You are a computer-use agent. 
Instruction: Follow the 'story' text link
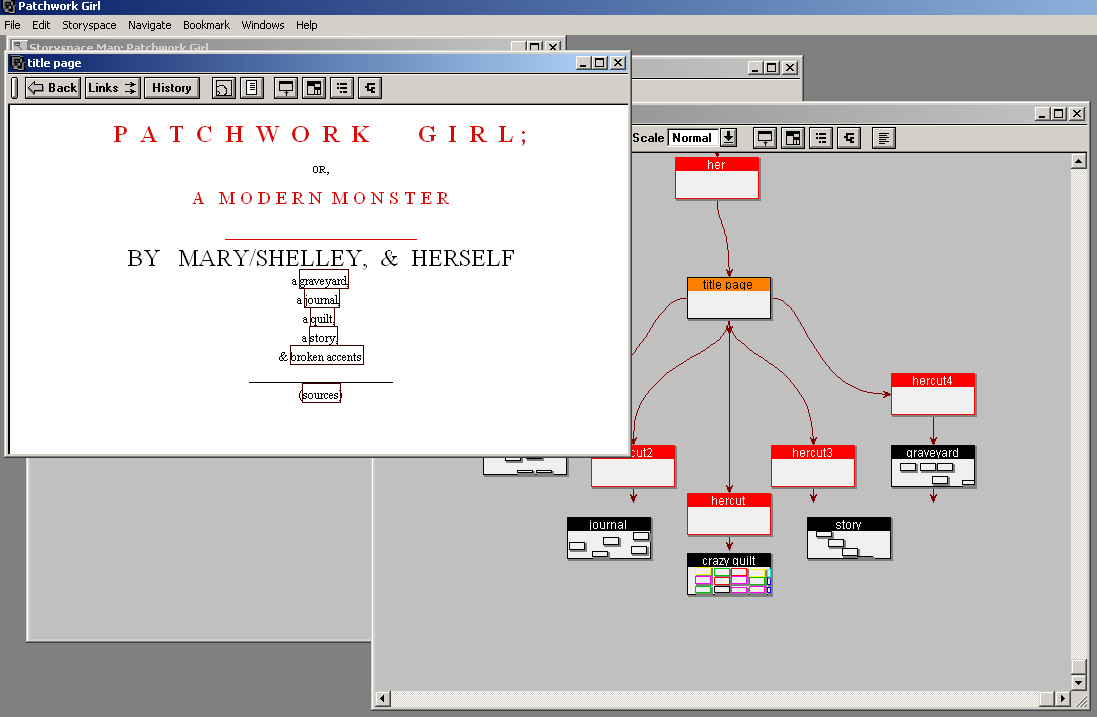(x=323, y=337)
